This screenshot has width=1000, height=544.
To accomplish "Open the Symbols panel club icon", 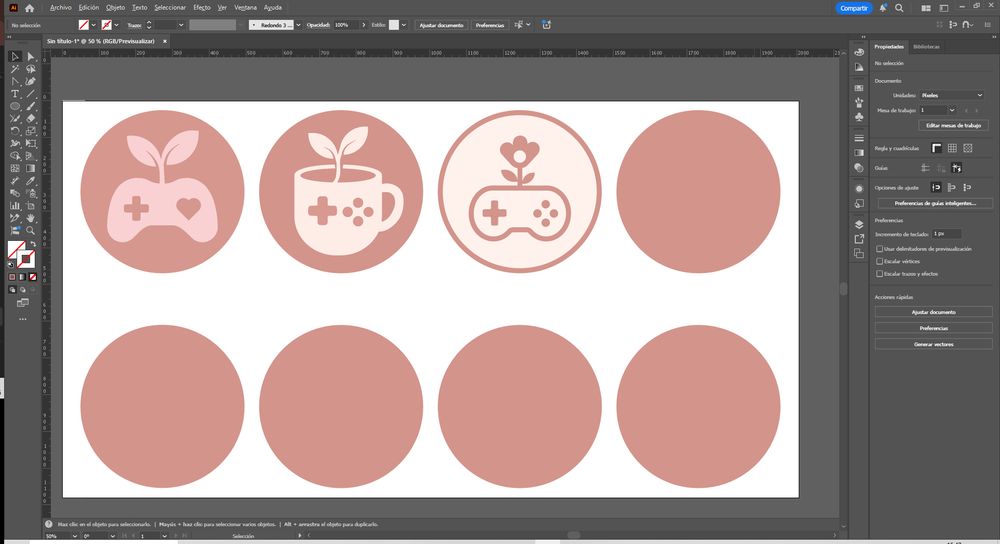I will [859, 117].
